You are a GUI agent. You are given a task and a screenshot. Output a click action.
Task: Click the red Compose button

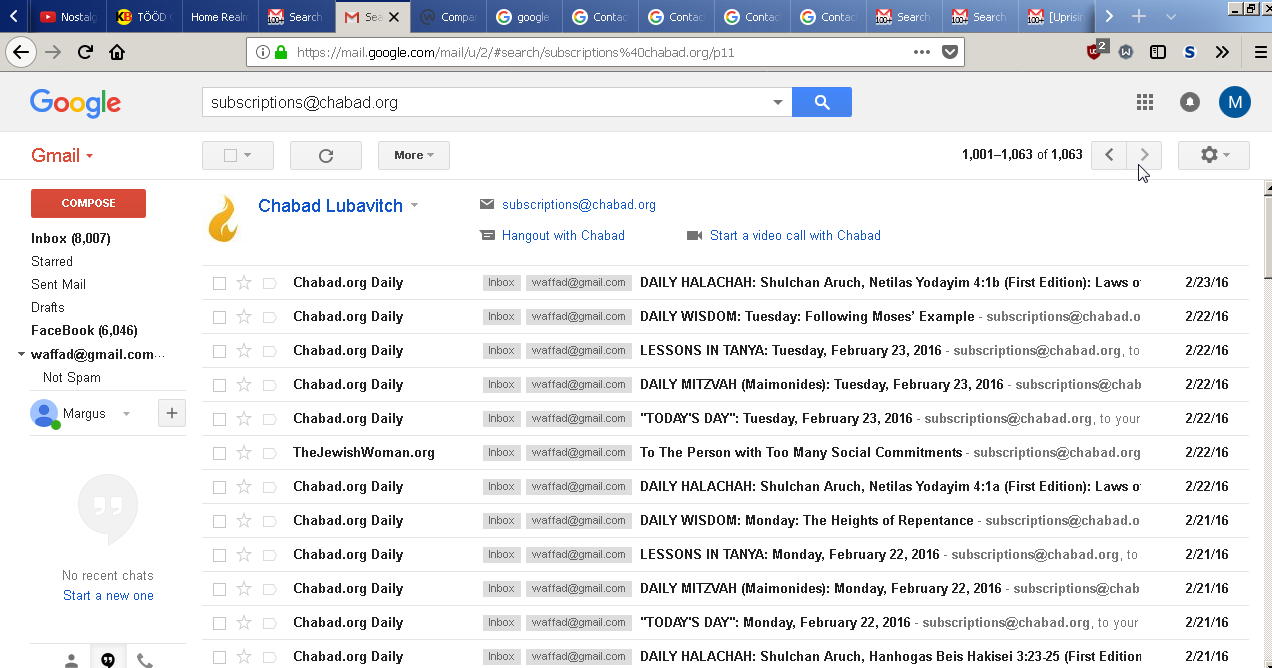click(88, 203)
